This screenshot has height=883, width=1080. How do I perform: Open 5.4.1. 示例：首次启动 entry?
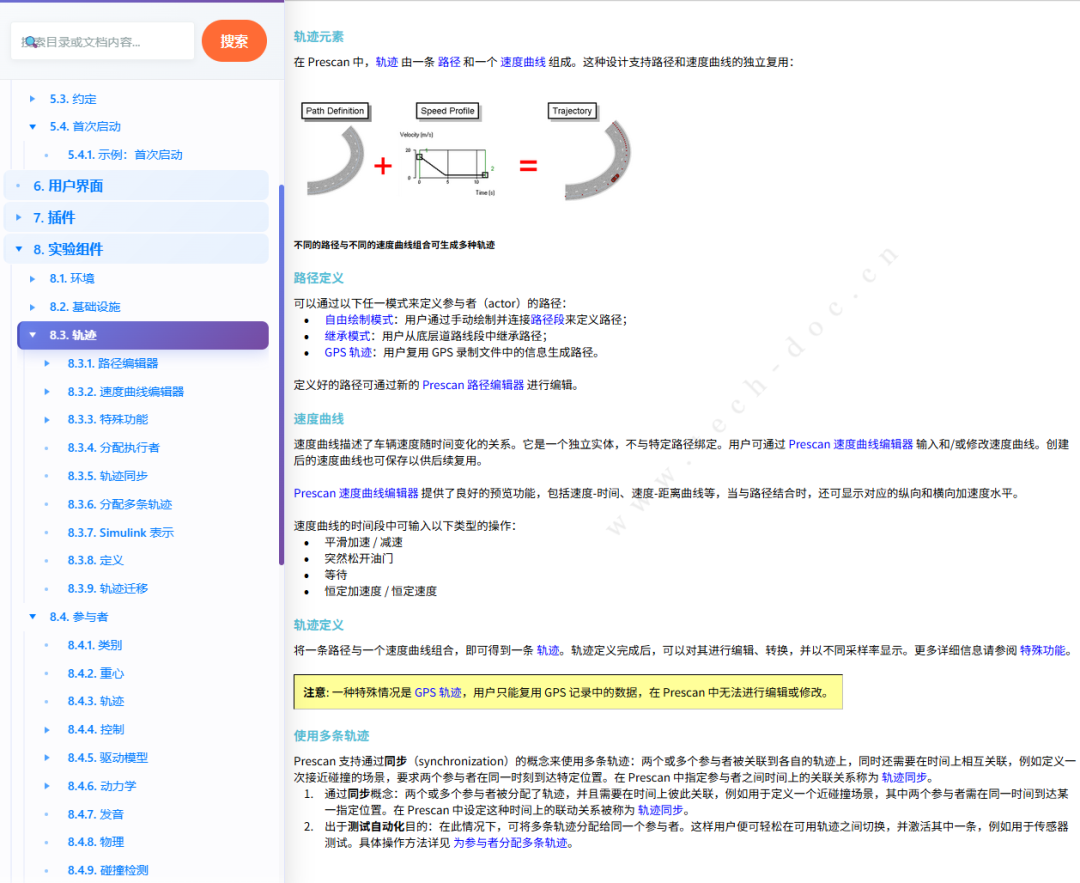click(x=125, y=155)
